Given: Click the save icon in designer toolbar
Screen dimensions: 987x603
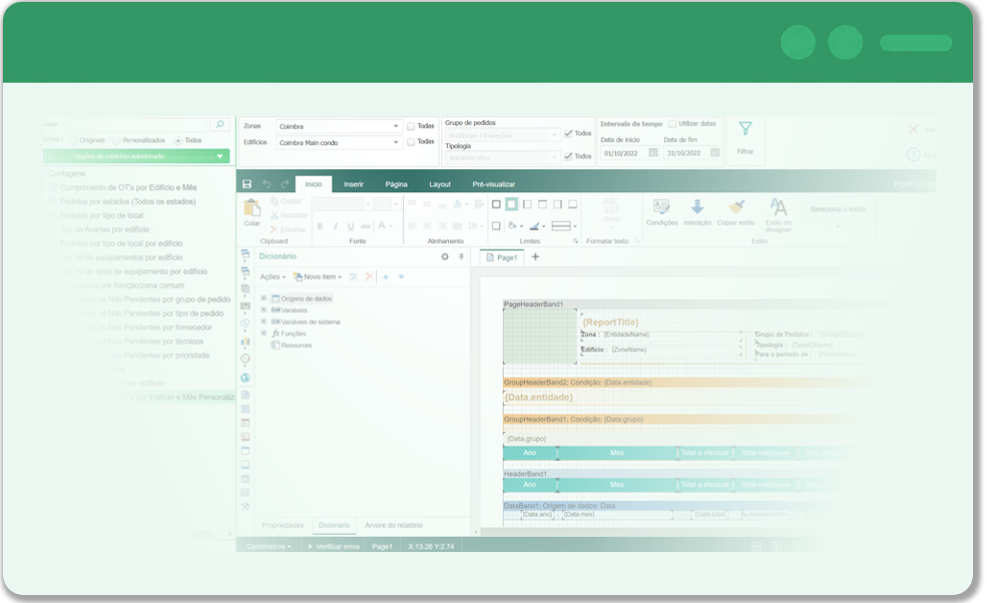Looking at the screenshot, I should click(247, 184).
